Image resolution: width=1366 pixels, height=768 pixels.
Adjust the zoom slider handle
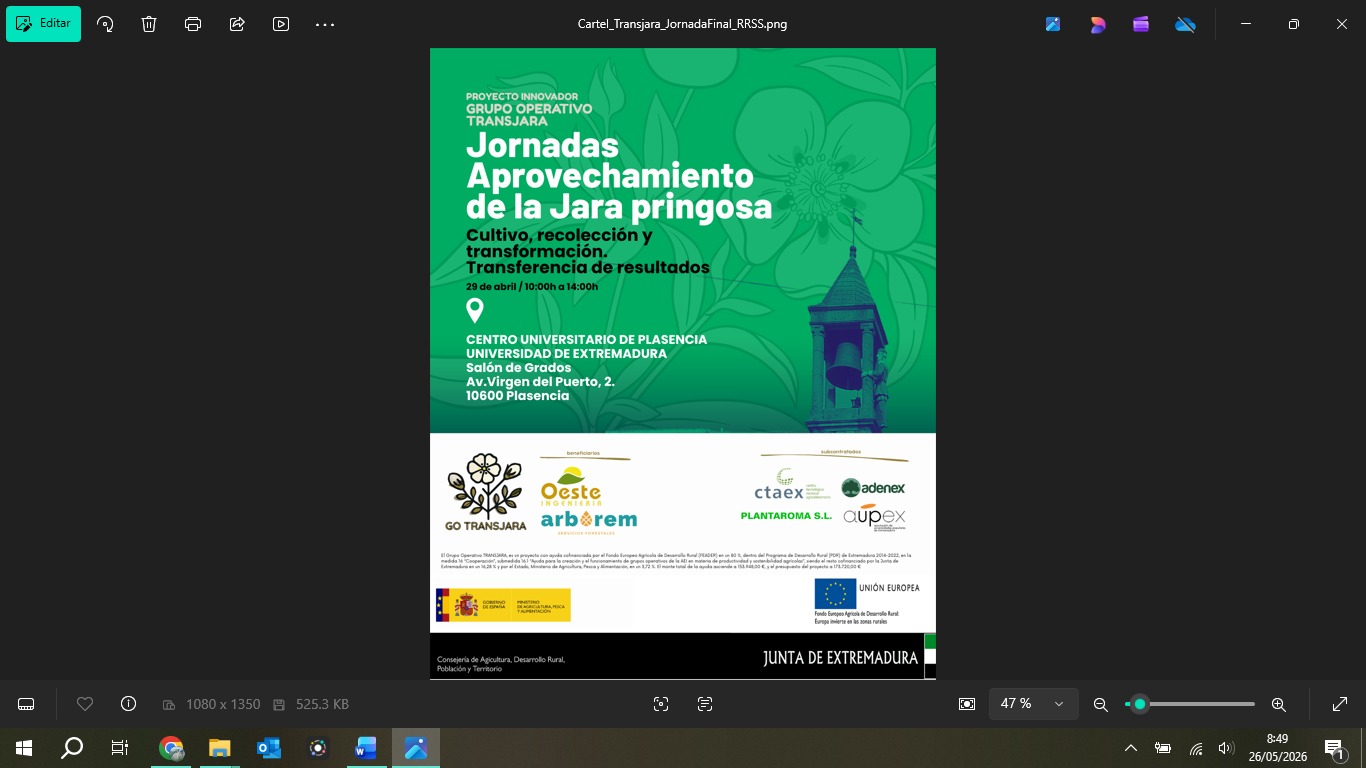coord(1139,704)
